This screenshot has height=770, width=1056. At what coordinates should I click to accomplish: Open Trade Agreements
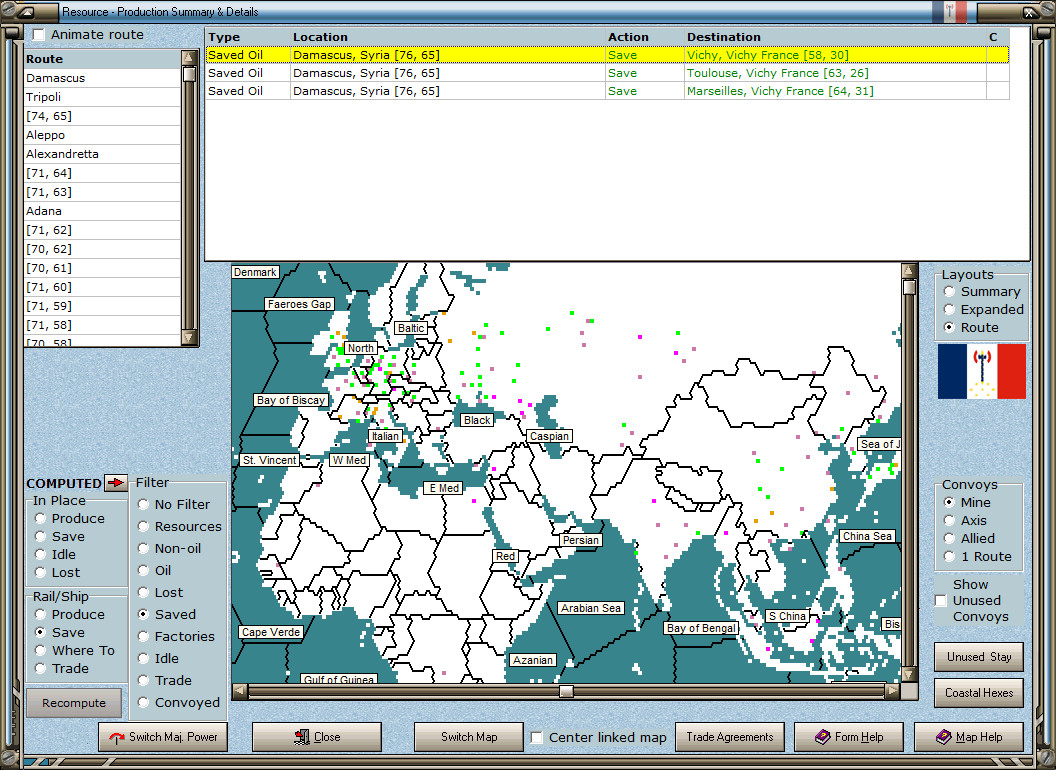(x=729, y=737)
